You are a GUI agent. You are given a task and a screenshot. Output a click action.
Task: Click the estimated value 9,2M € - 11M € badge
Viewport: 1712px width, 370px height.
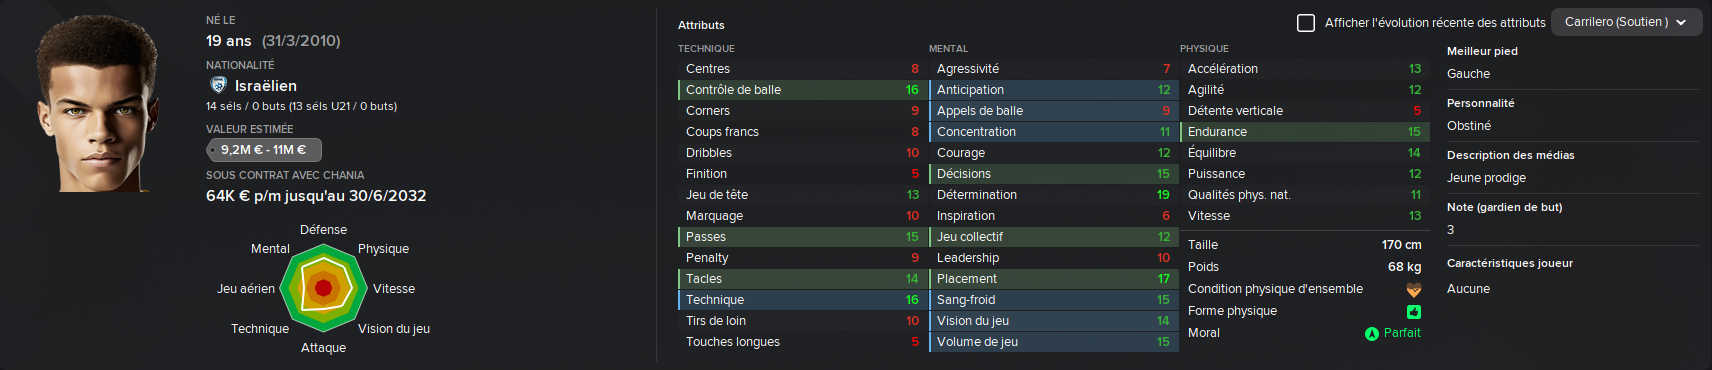pyautogui.click(x=264, y=150)
